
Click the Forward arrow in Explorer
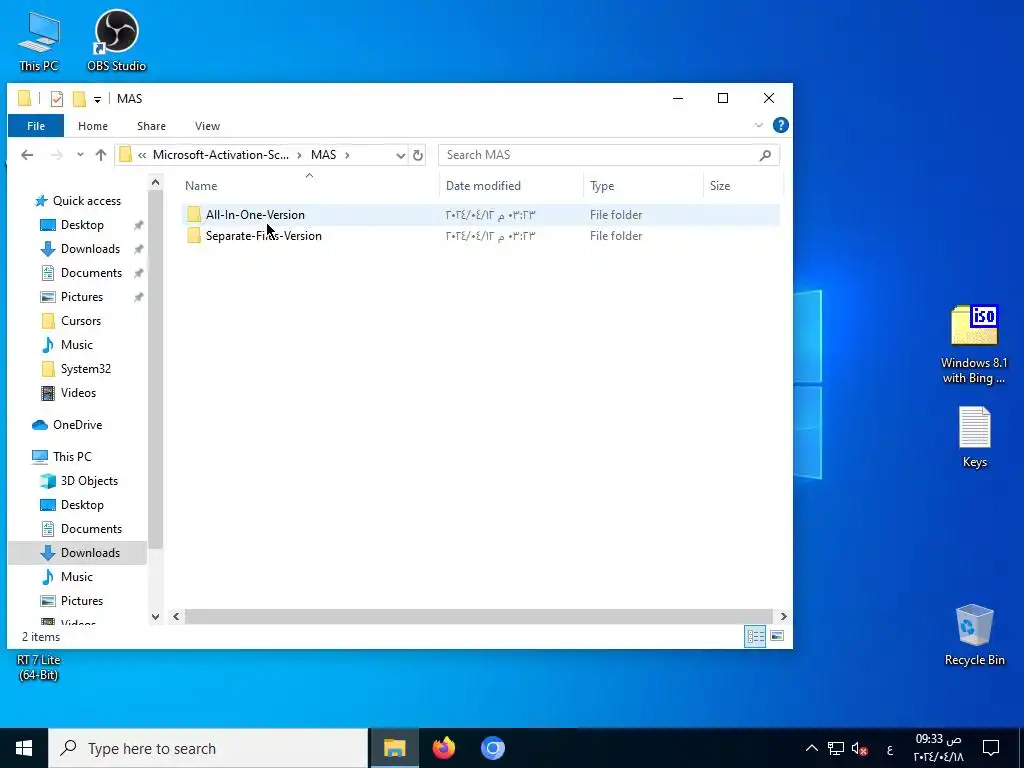(x=57, y=155)
